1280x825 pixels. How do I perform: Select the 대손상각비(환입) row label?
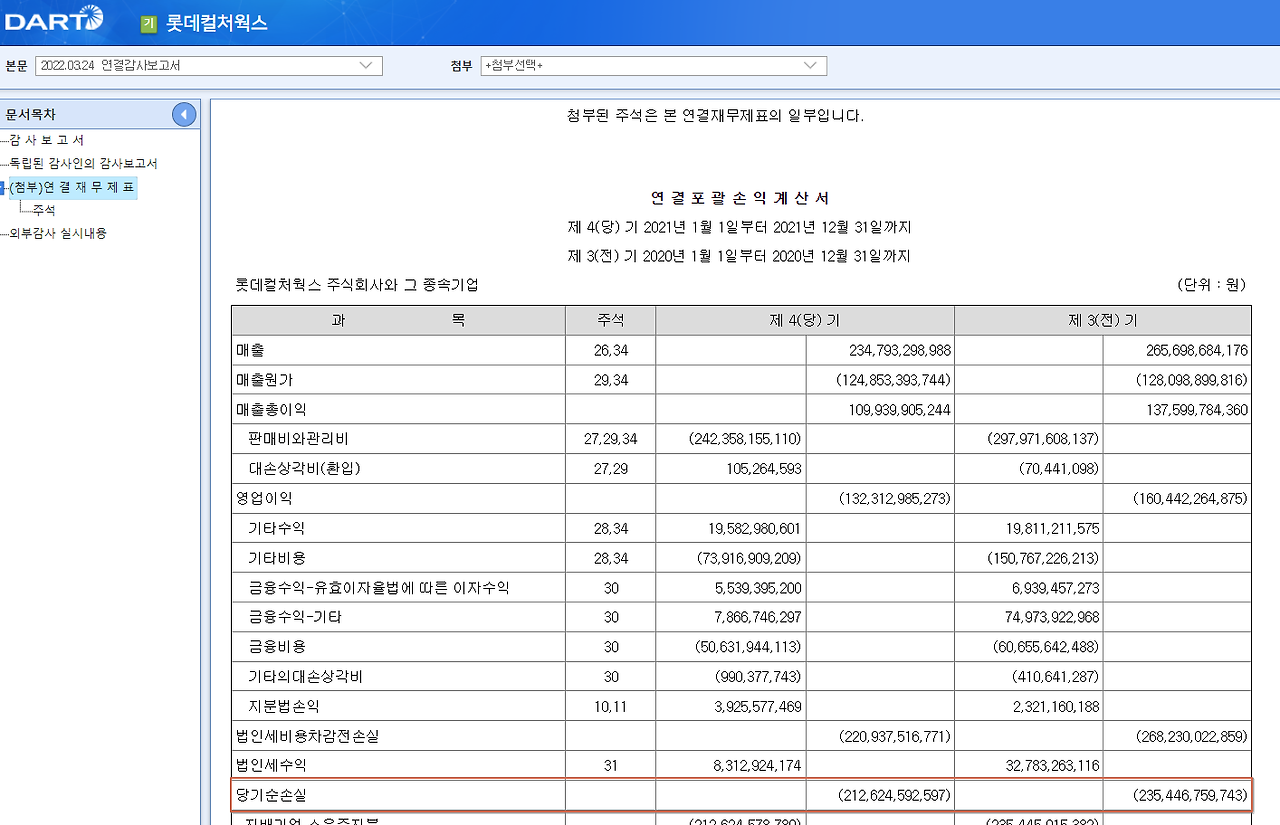coord(305,468)
